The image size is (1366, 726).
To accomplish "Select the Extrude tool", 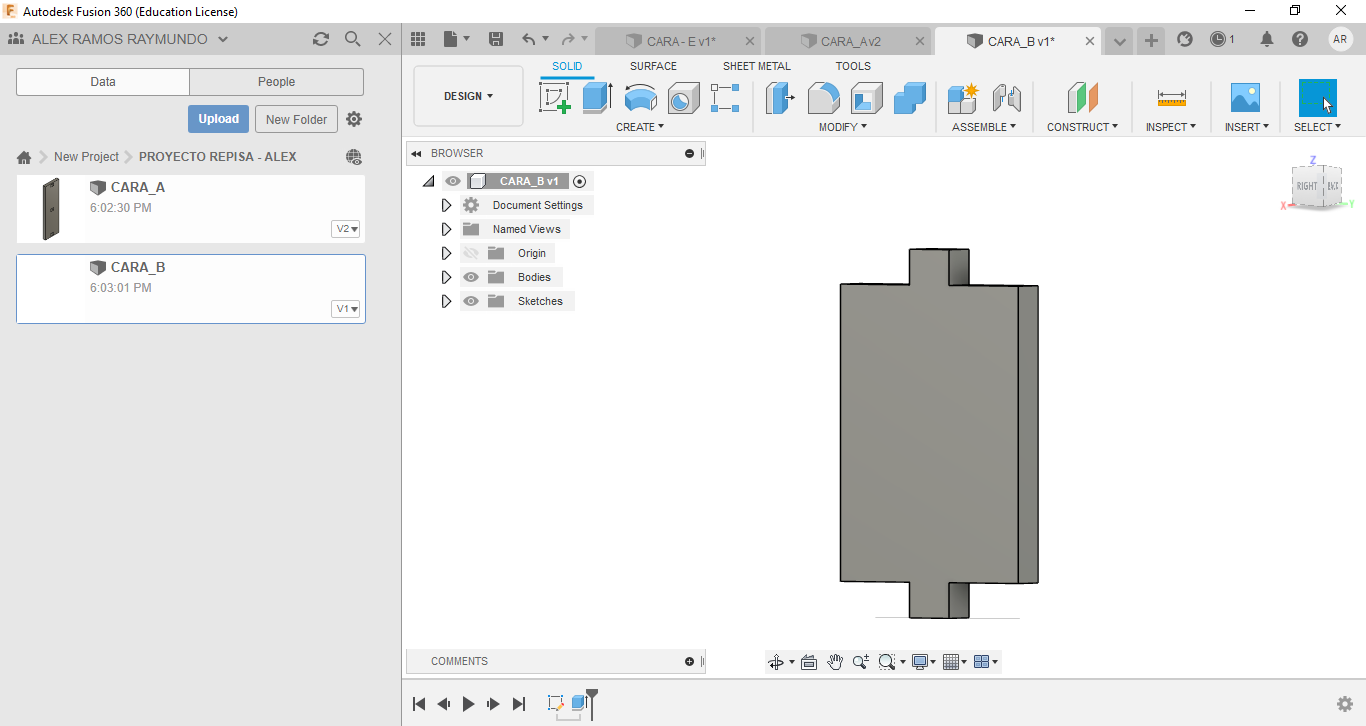I will [597, 98].
